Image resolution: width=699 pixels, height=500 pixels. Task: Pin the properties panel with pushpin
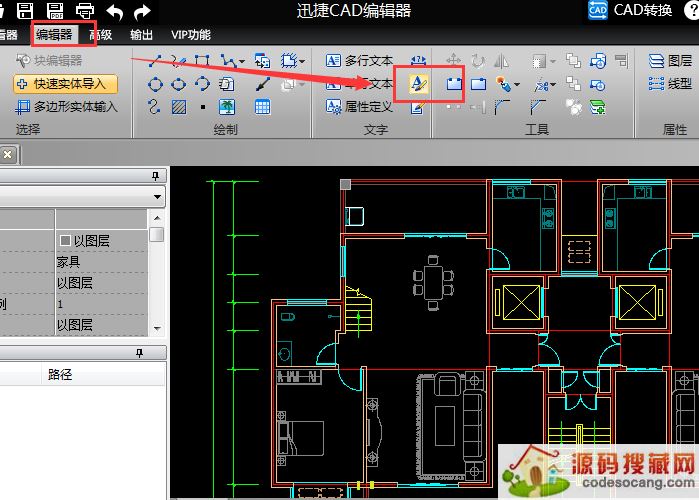155,176
